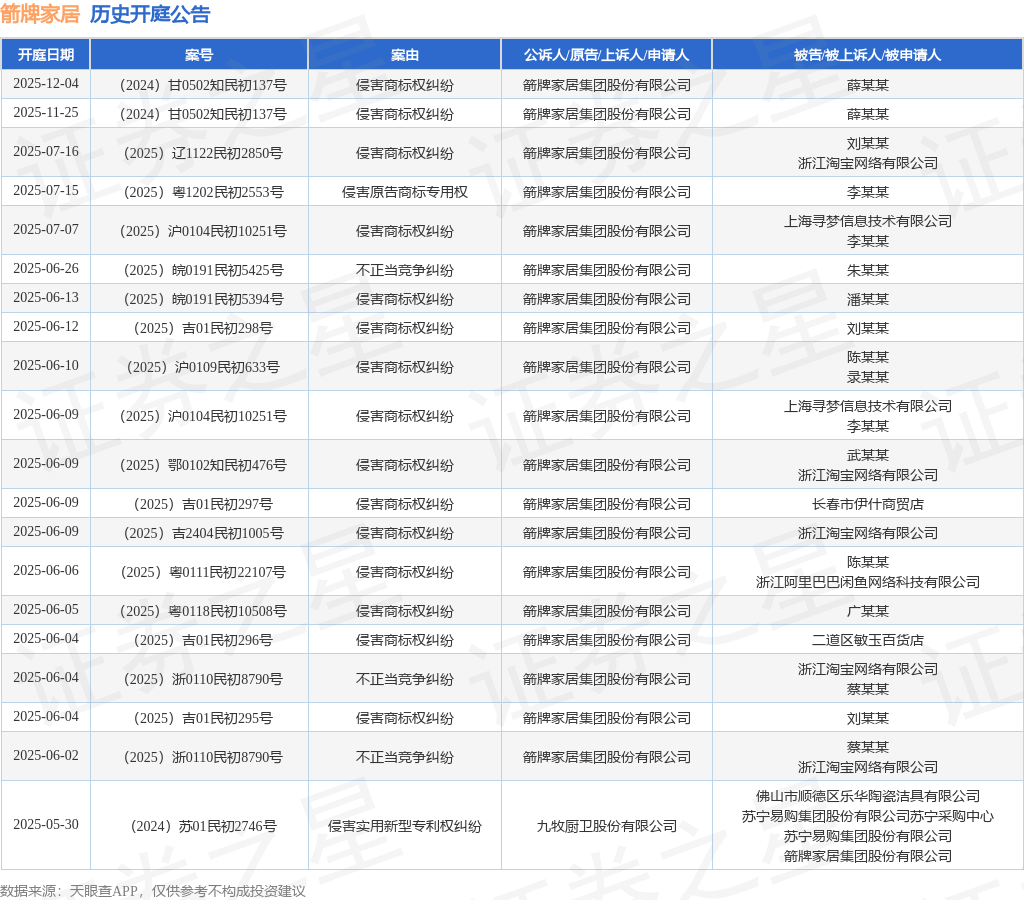Viewport: 1024px width, 900px height.
Task: Select case number (2025) 皖0191民初5425号
Action: pos(203,270)
